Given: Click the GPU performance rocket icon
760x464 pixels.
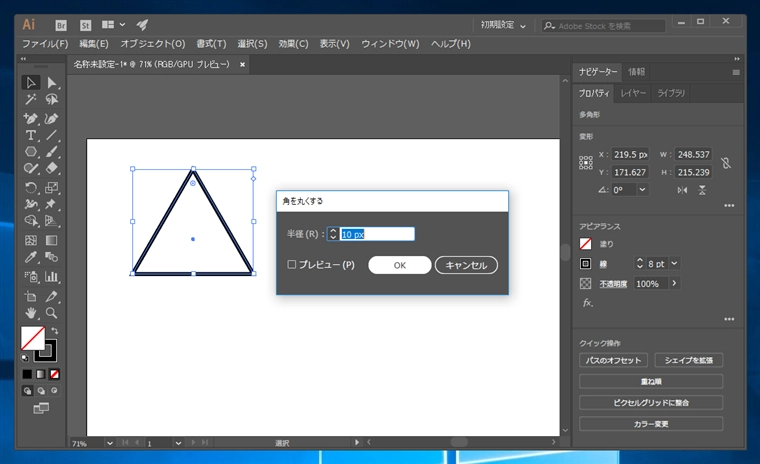Looking at the screenshot, I should click(142, 25).
